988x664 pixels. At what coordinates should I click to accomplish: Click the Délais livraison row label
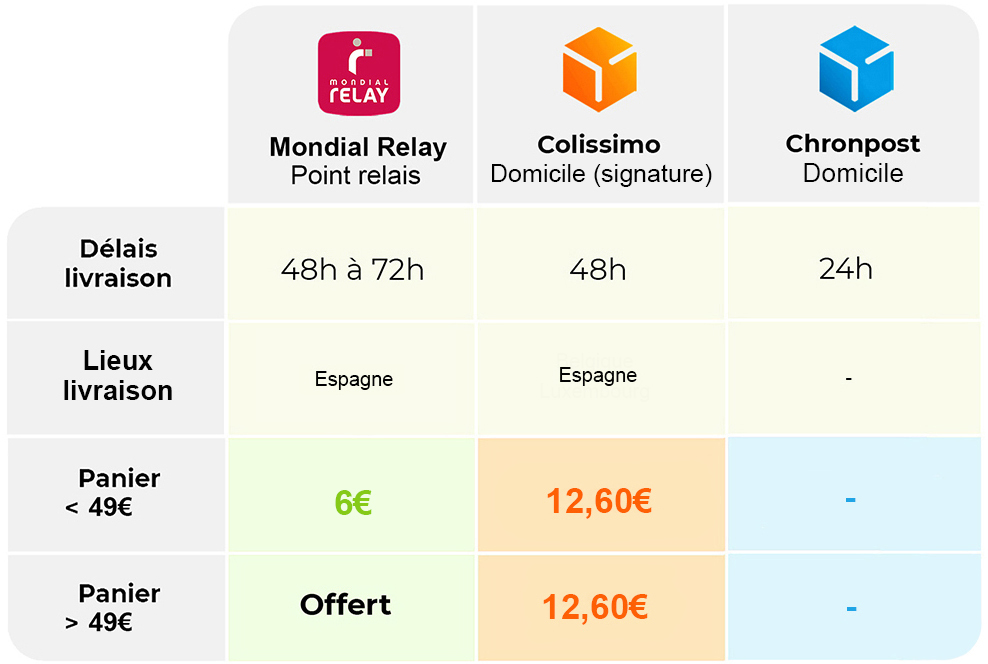[x=118, y=264]
